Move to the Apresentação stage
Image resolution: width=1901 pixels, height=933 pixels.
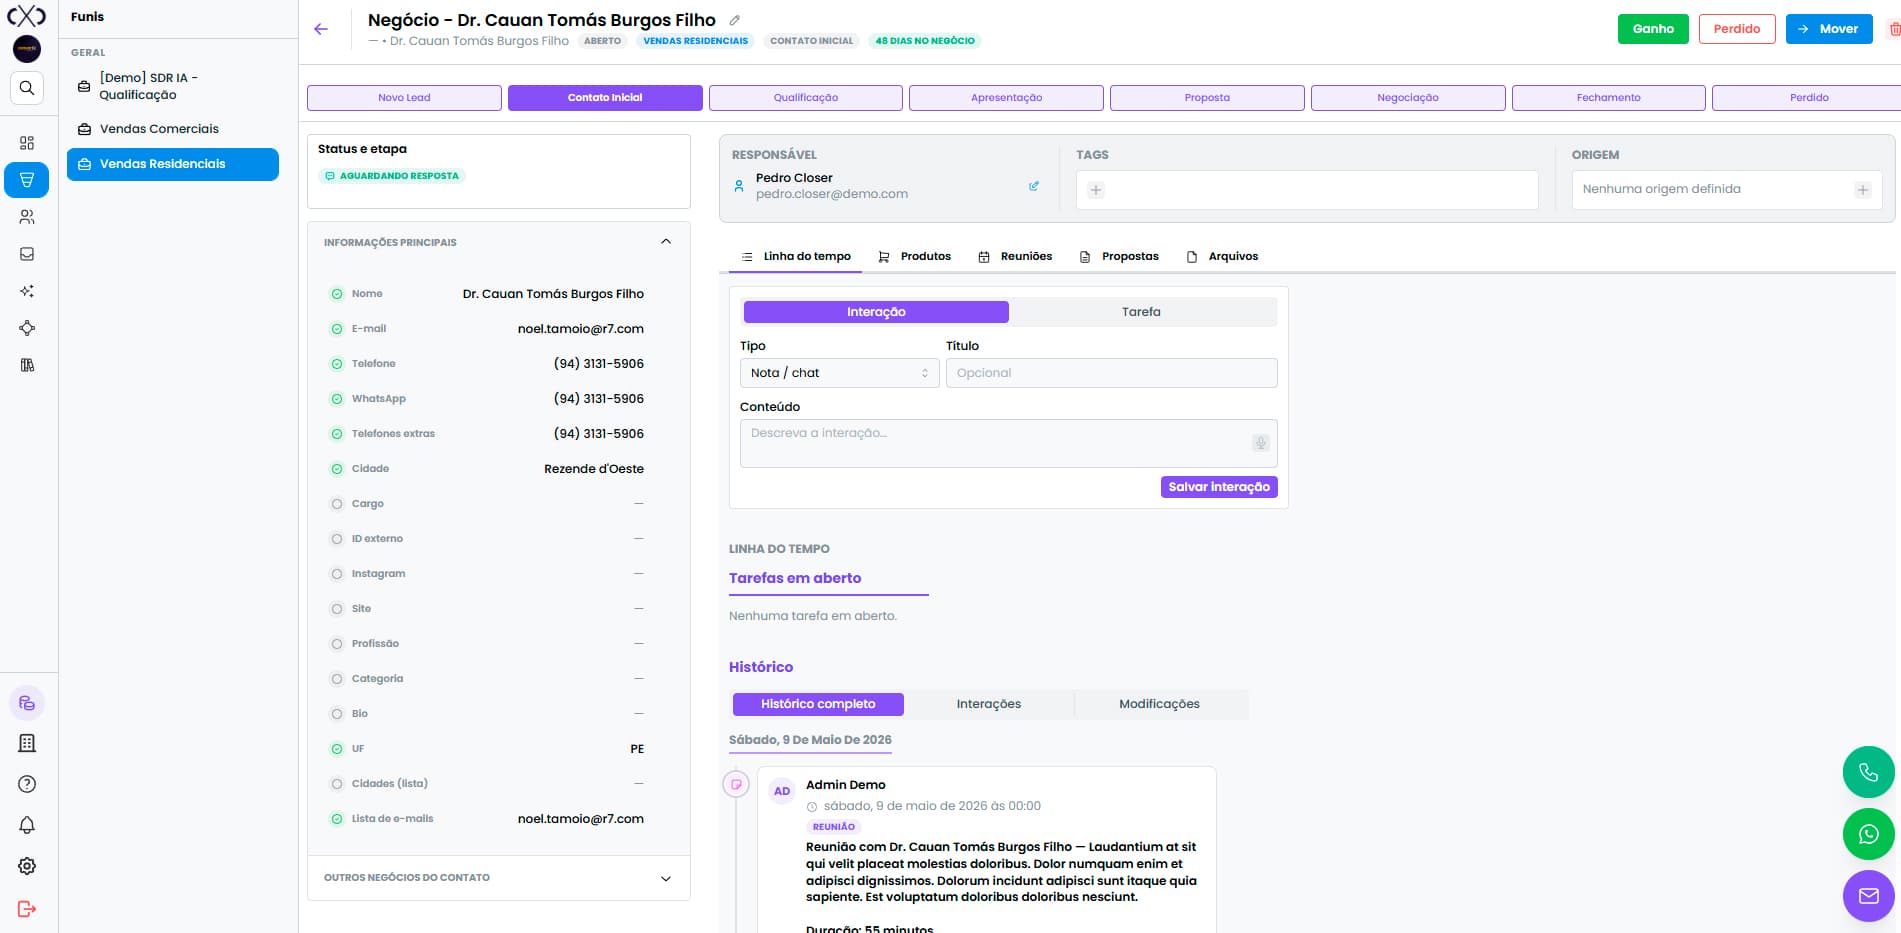(x=1006, y=98)
